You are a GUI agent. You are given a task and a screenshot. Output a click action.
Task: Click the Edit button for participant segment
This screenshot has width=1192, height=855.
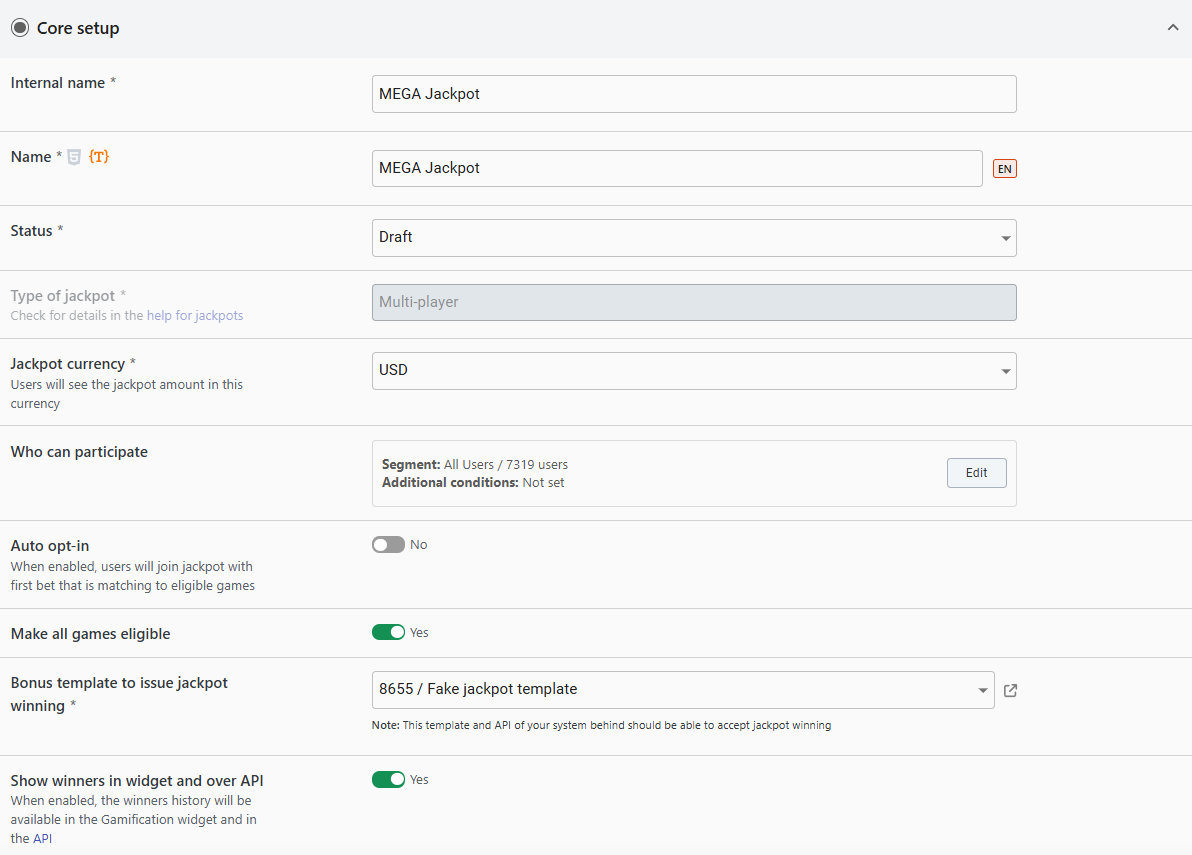[x=976, y=473]
